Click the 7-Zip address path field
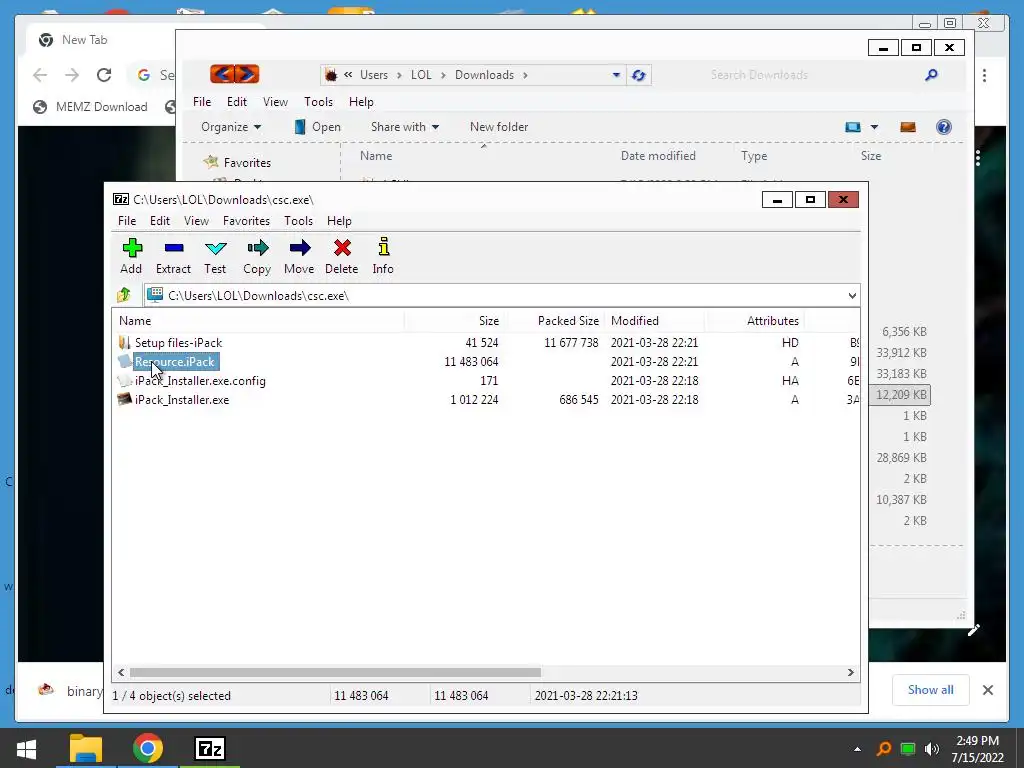The width and height of the screenshot is (1024, 768). pyautogui.click(x=501, y=296)
